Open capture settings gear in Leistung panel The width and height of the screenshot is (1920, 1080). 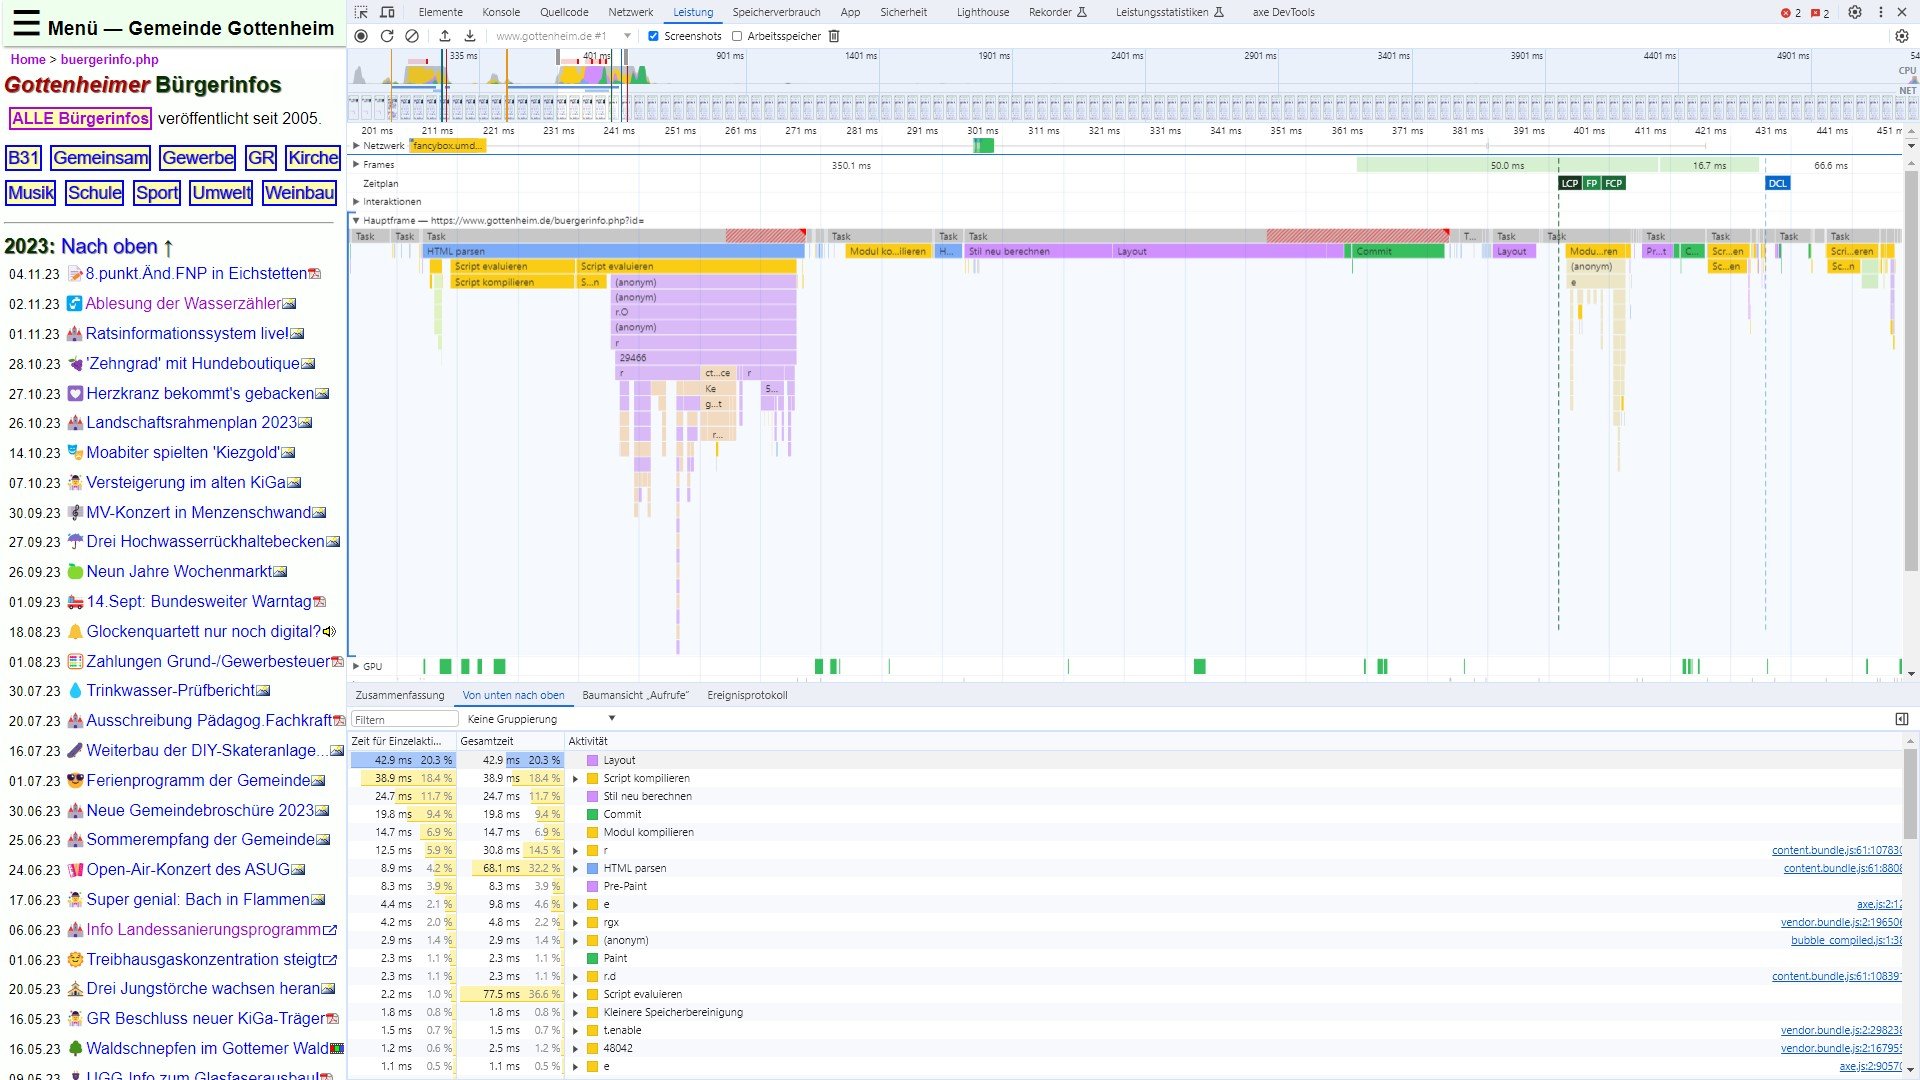(1901, 36)
